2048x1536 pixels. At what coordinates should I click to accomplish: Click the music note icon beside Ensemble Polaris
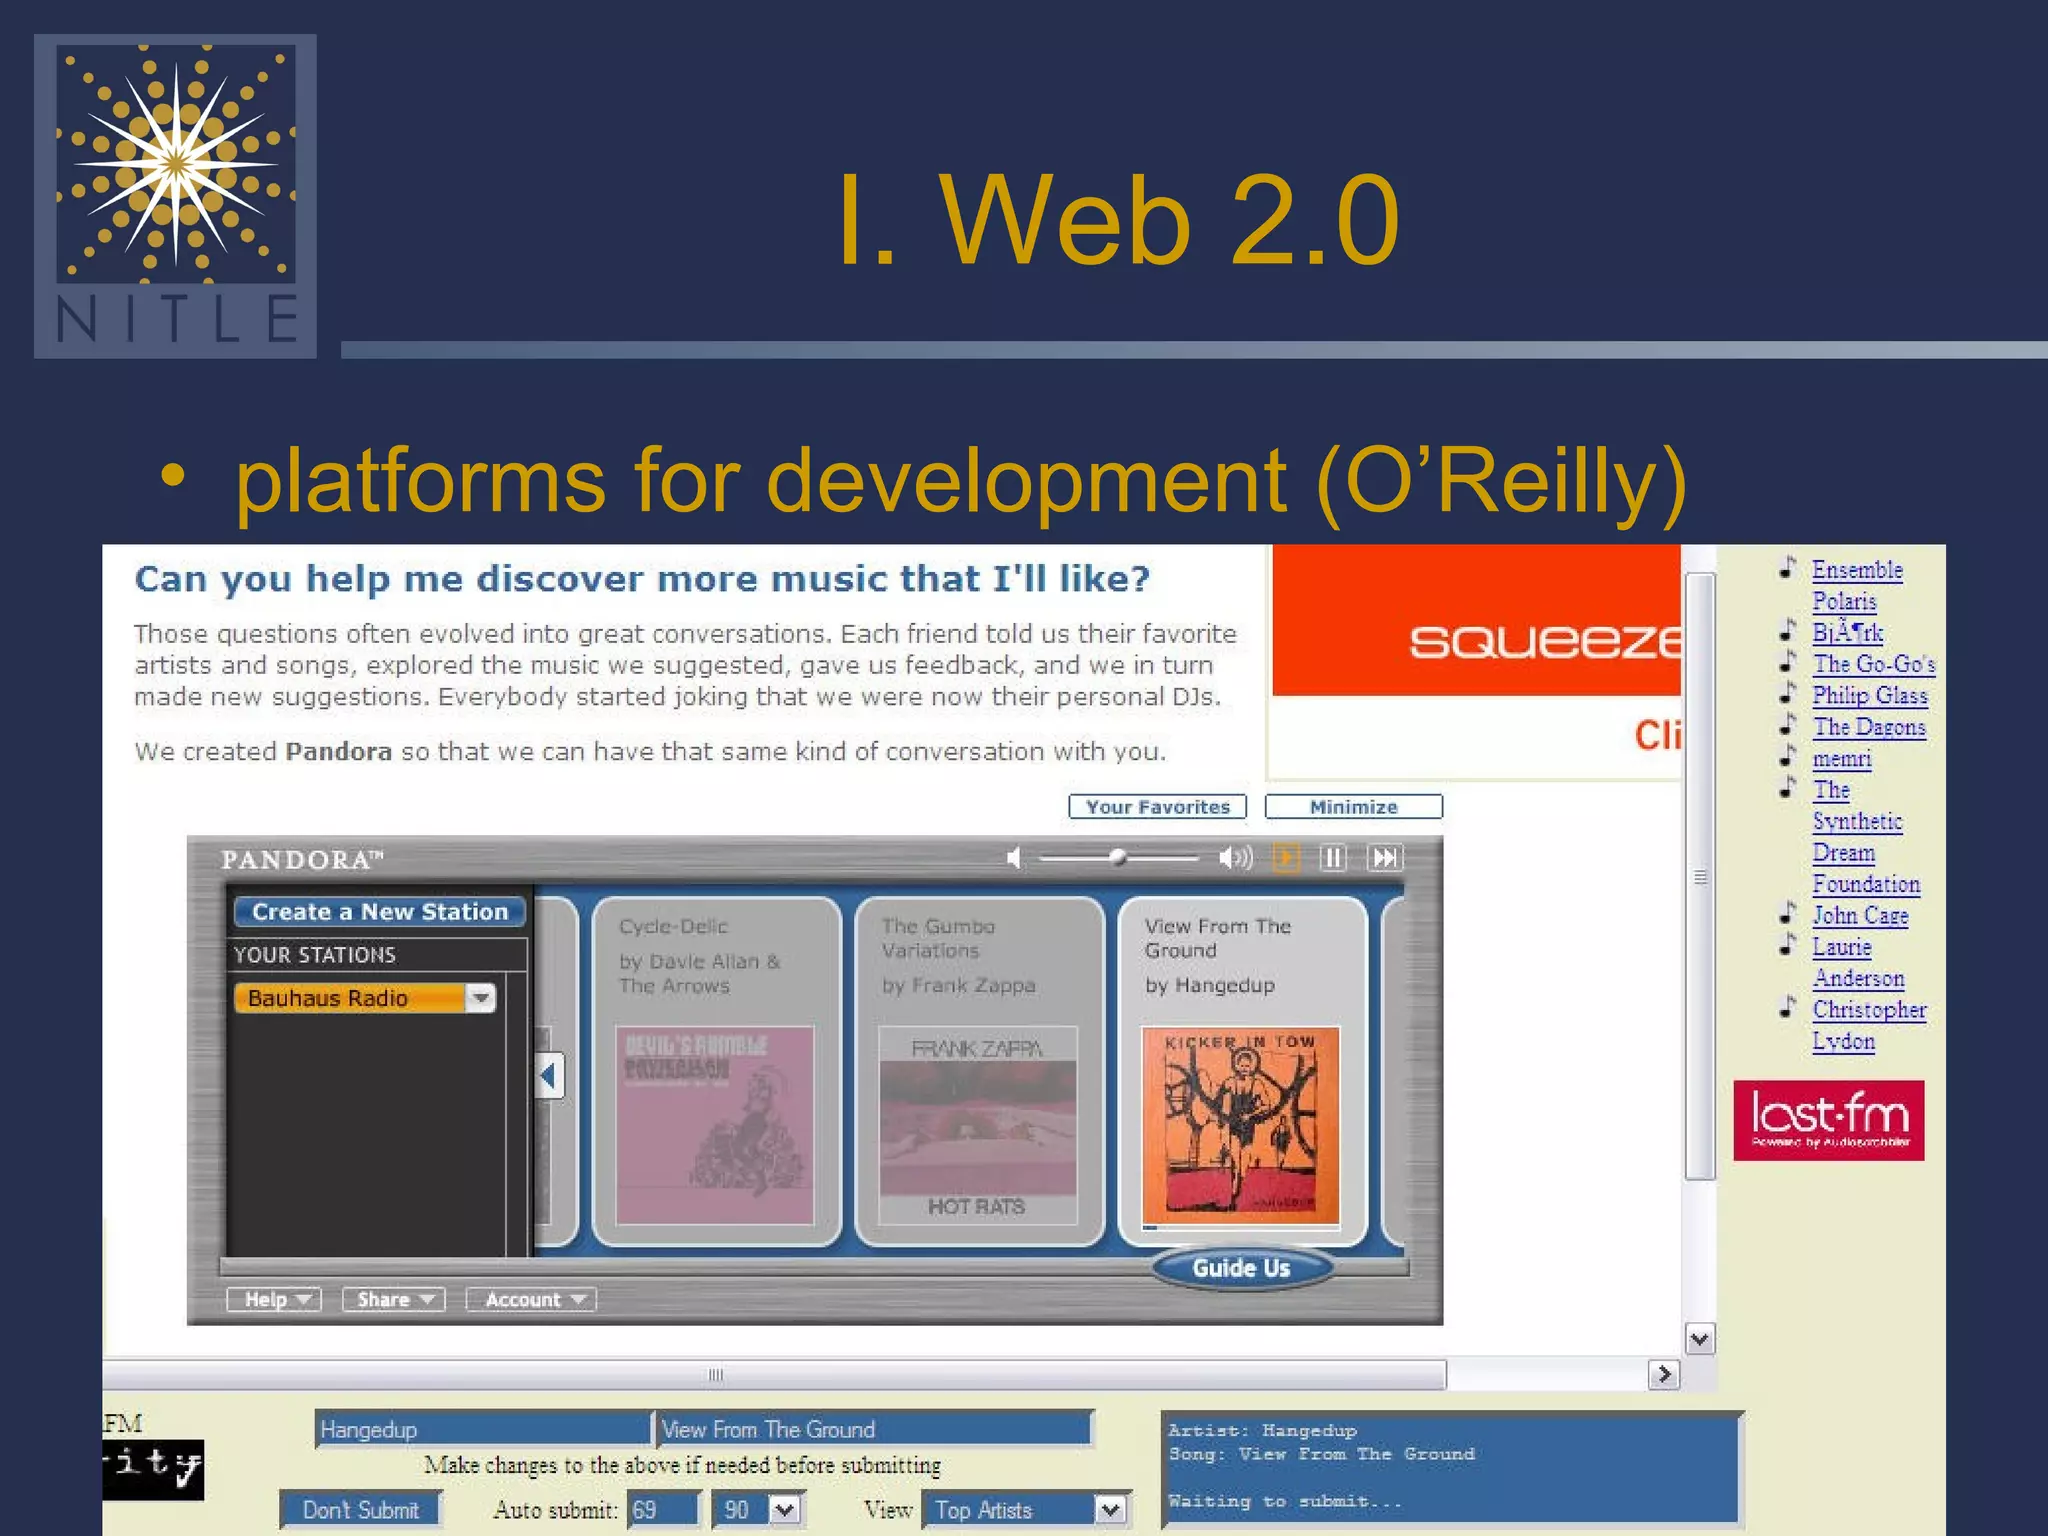click(x=1788, y=568)
